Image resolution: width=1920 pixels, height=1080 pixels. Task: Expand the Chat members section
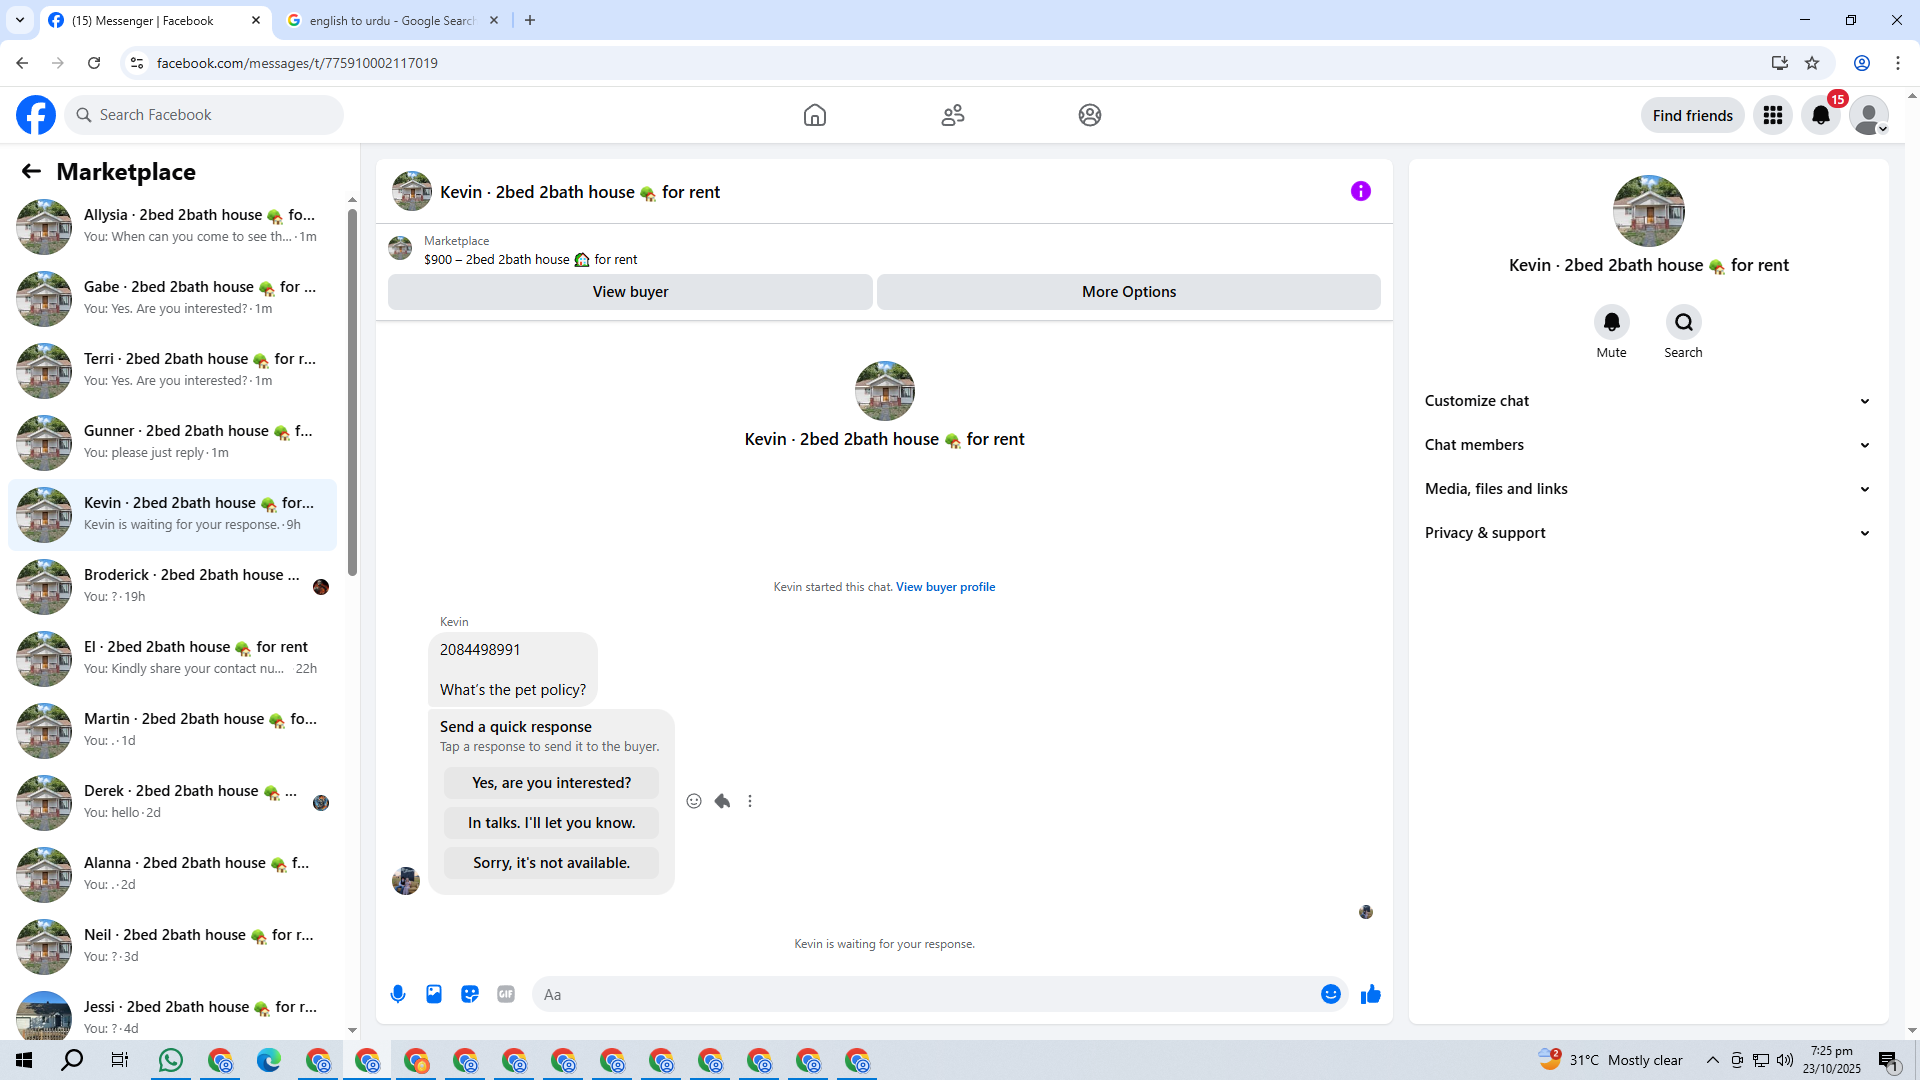1648,445
